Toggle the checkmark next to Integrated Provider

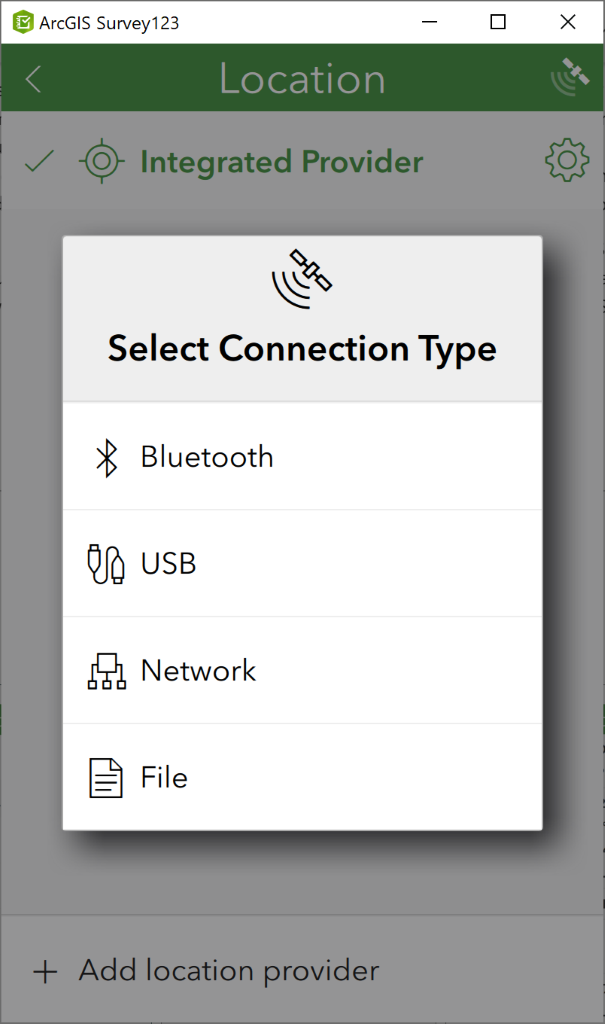[x=39, y=161]
